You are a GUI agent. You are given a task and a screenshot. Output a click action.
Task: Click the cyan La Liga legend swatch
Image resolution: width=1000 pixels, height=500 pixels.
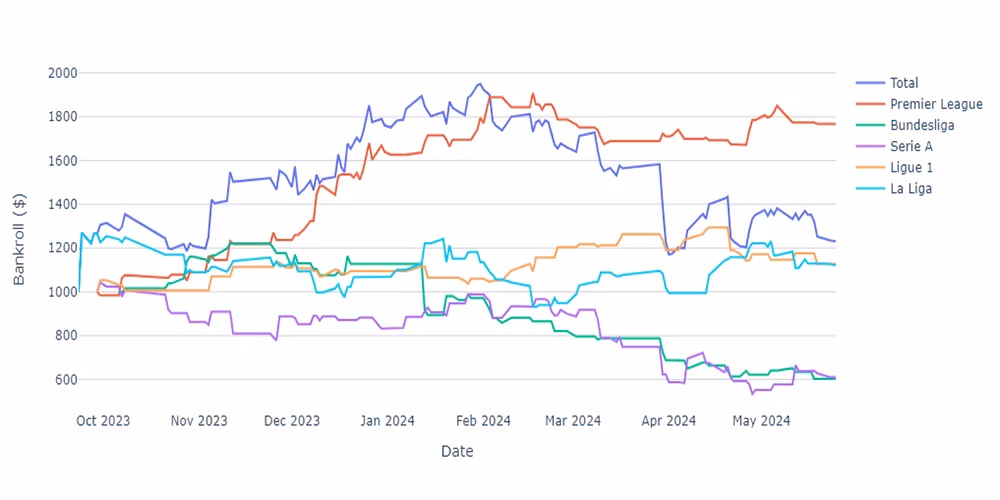pyautogui.click(x=869, y=188)
